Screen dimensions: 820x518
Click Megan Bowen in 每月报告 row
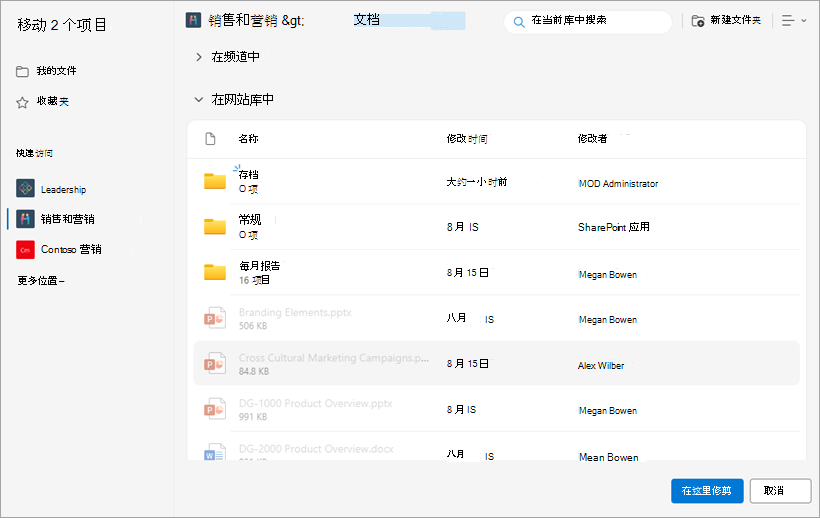608,274
